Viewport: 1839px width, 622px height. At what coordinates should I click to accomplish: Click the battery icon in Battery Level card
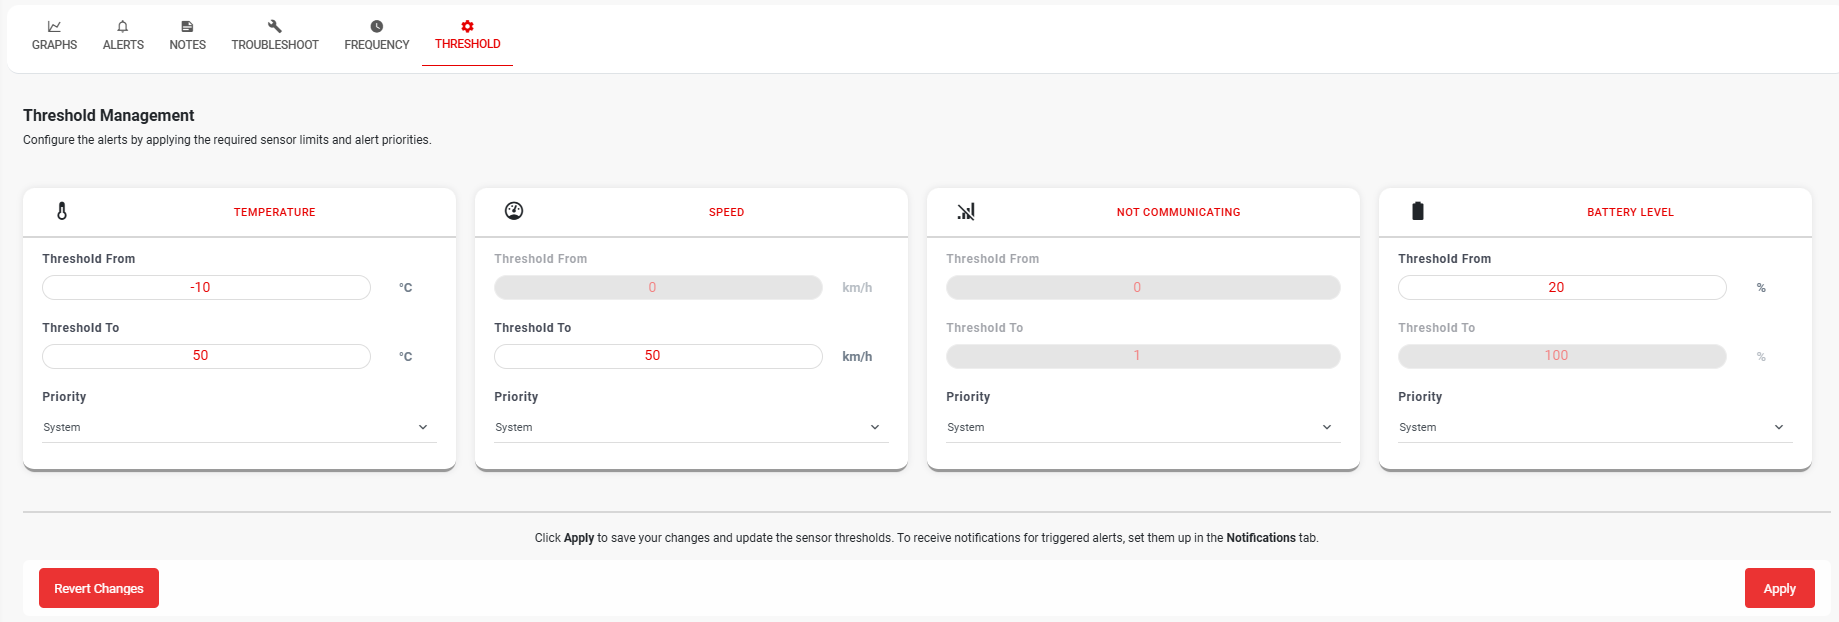click(x=1418, y=211)
